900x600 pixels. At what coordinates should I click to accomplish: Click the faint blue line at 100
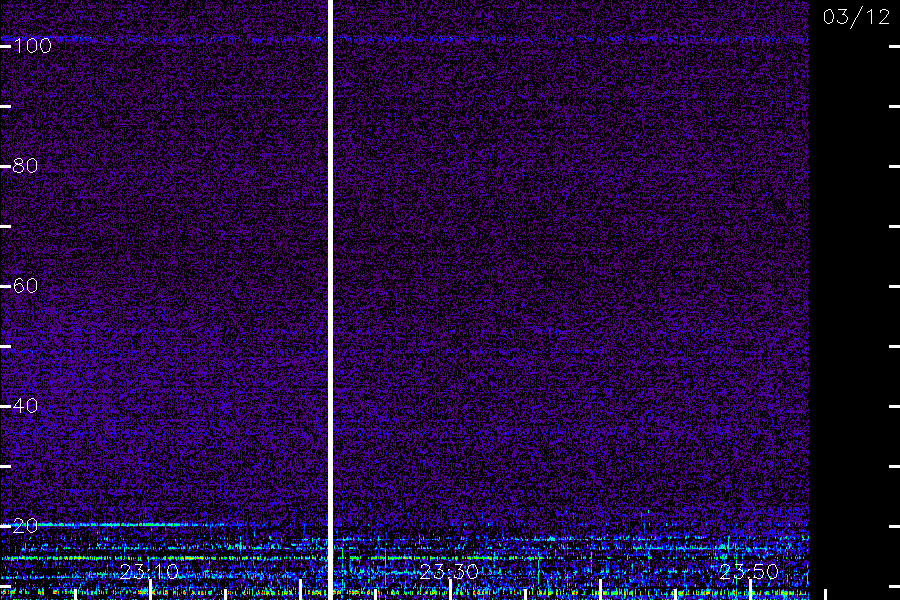point(404,40)
